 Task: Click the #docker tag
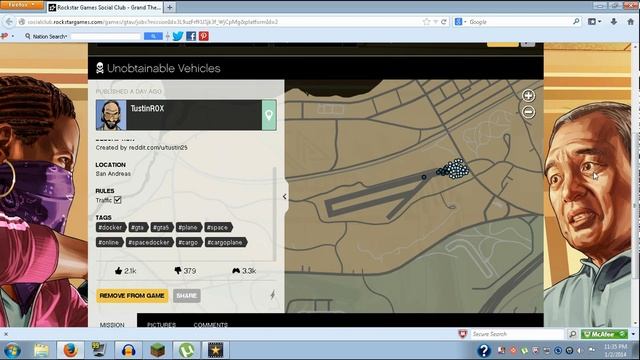(111, 227)
